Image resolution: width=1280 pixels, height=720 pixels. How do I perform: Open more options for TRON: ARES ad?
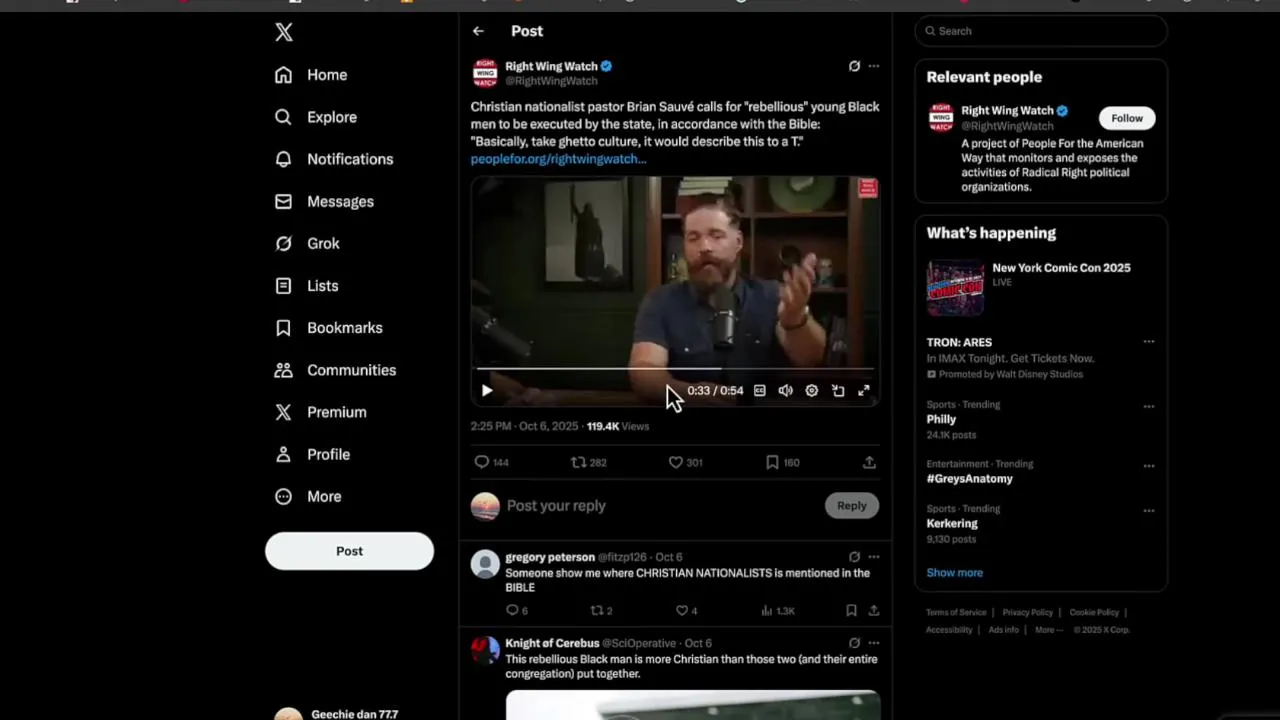tap(1149, 342)
